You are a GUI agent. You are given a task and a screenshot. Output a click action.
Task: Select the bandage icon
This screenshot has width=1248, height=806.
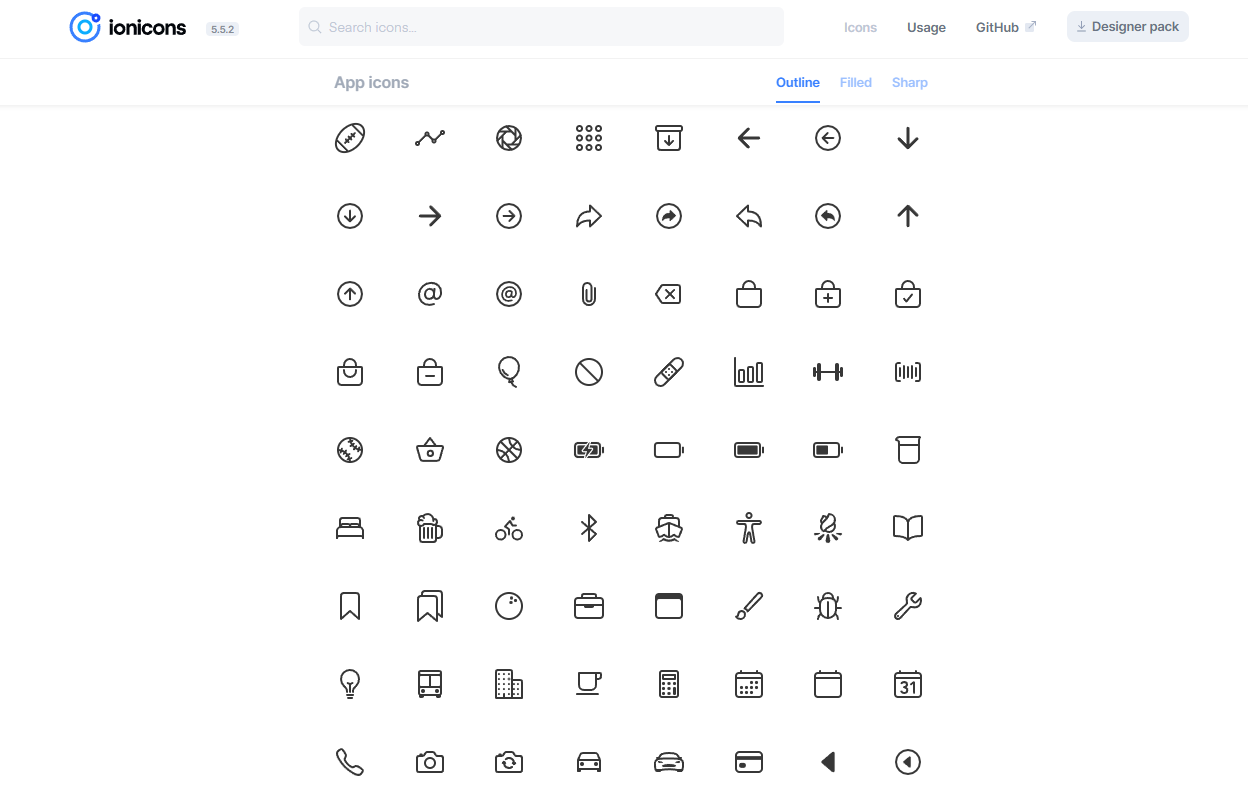669,372
